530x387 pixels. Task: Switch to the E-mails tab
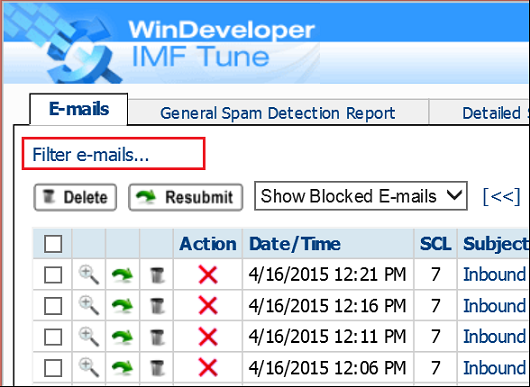coord(79,109)
